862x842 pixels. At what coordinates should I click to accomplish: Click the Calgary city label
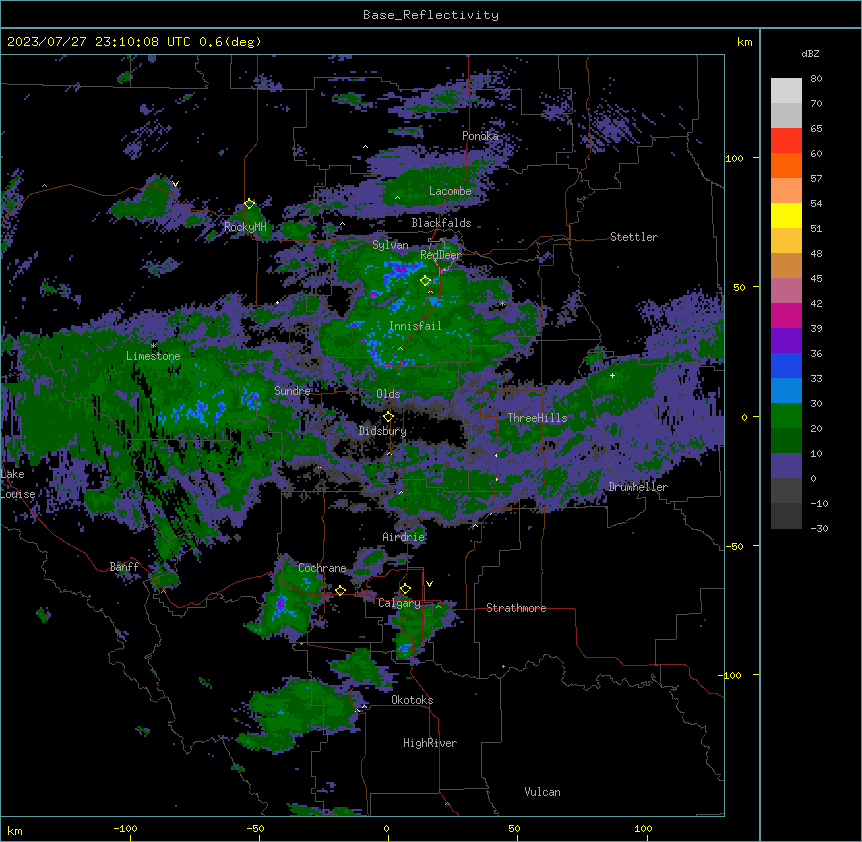click(399, 603)
